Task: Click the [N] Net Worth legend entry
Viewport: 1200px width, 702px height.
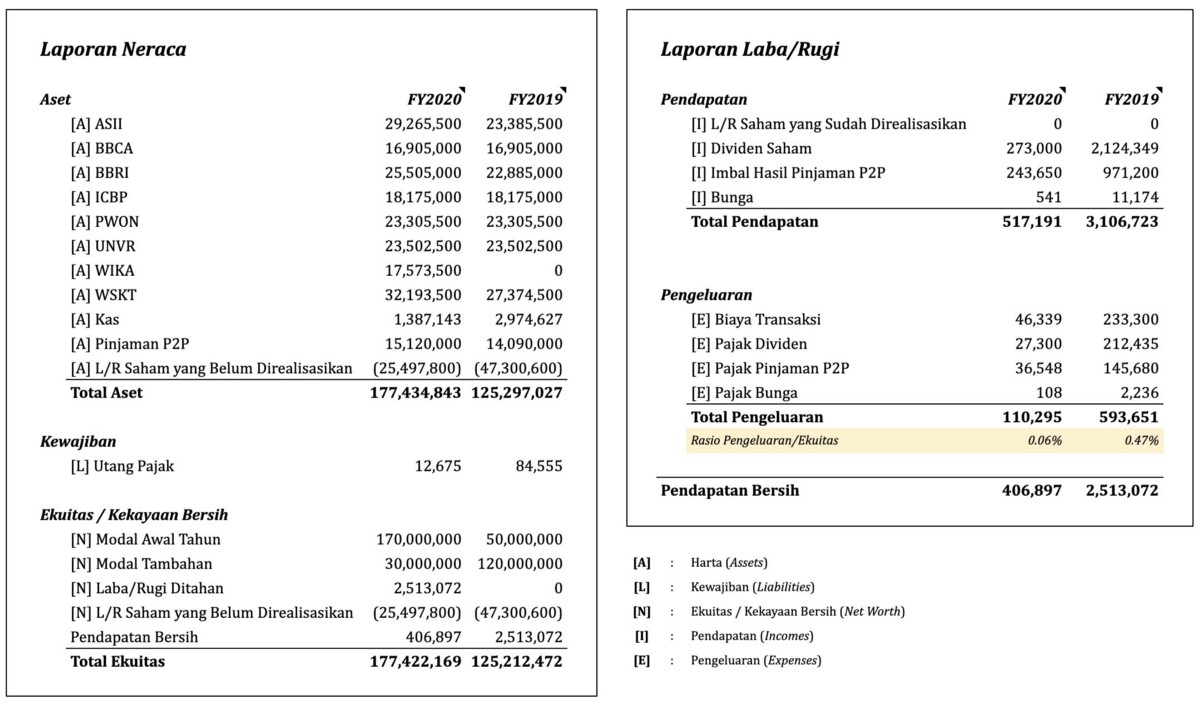Action: (x=797, y=611)
